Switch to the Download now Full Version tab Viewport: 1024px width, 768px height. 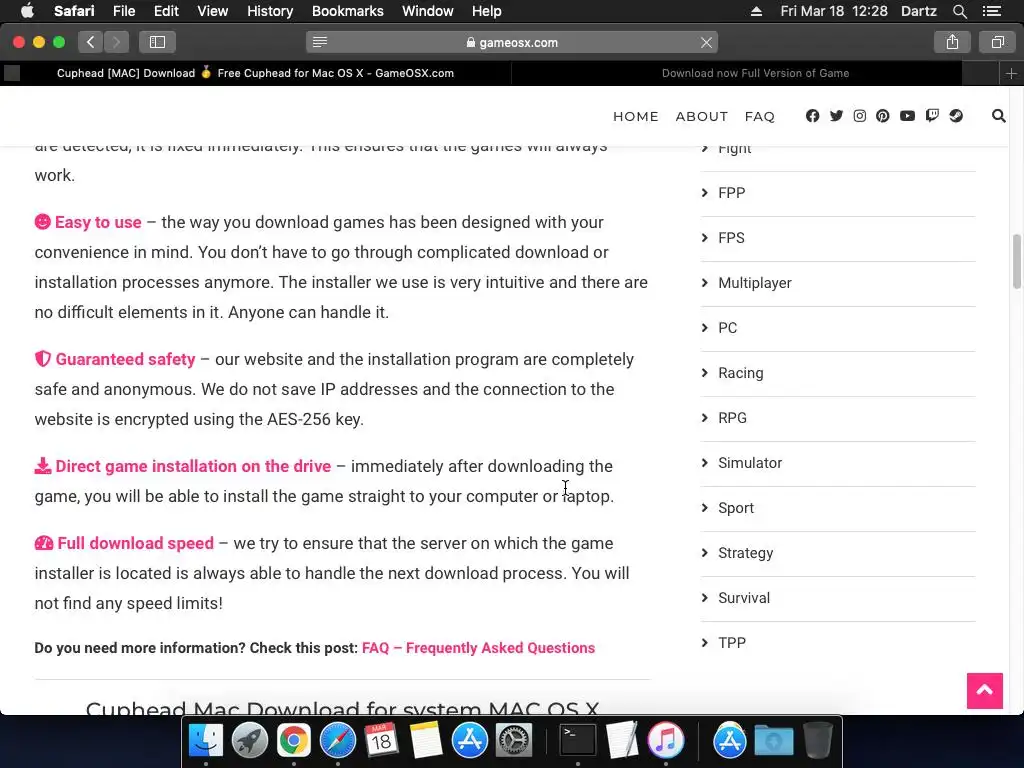pyautogui.click(x=755, y=73)
